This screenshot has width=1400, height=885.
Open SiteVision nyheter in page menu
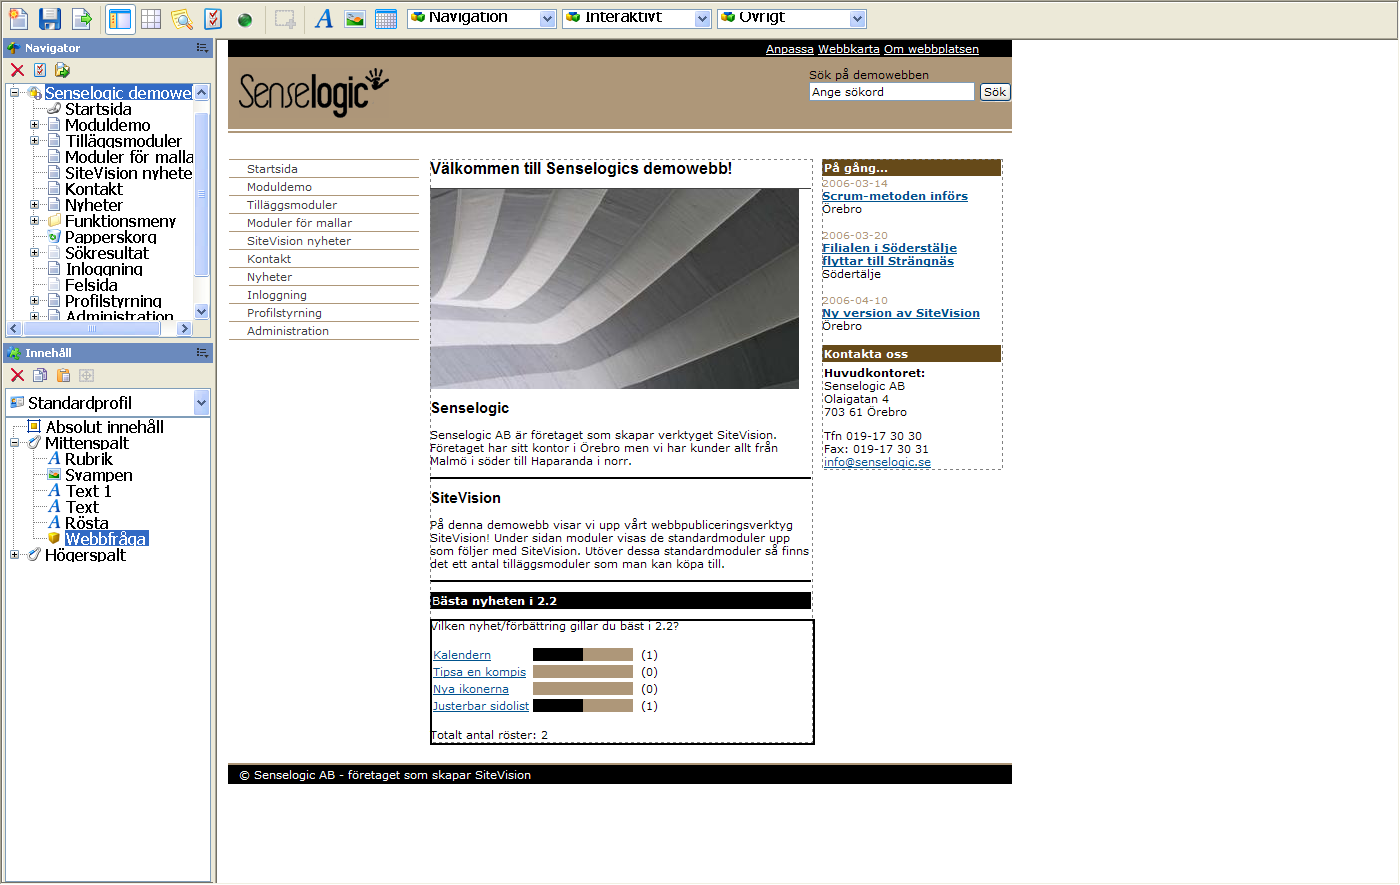pyautogui.click(x=299, y=241)
